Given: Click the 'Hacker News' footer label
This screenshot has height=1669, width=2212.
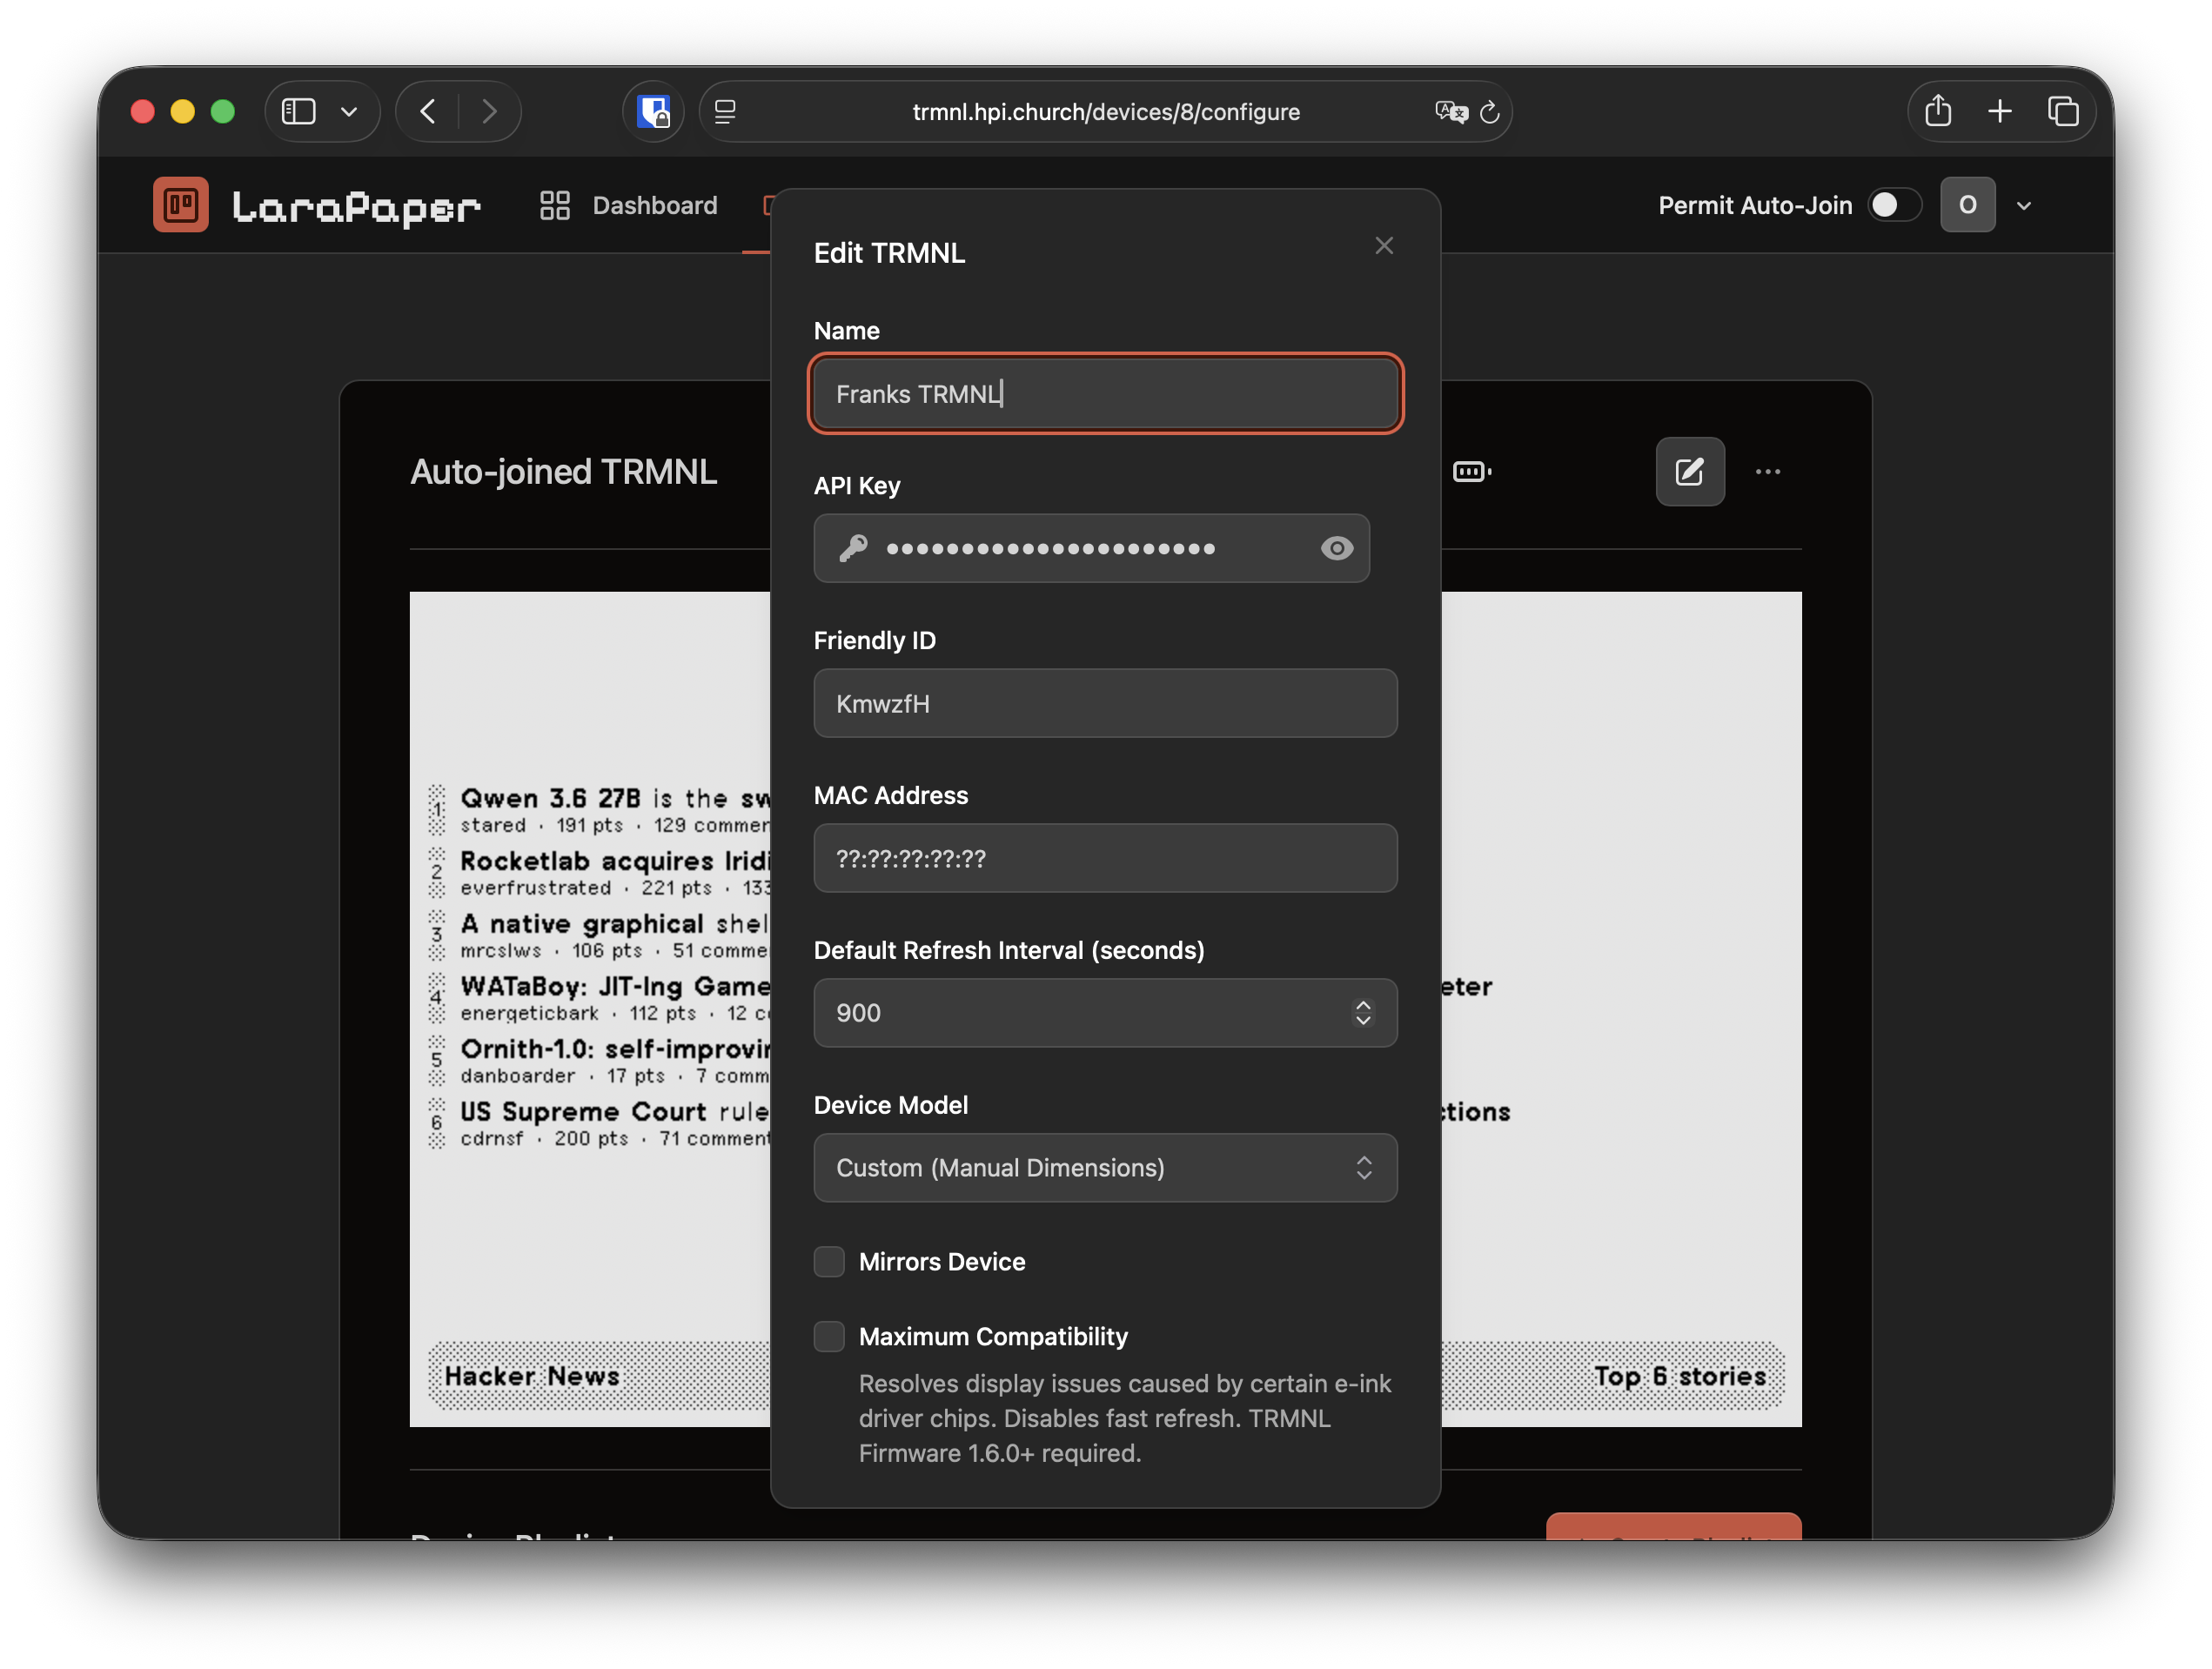Looking at the screenshot, I should click(532, 1377).
